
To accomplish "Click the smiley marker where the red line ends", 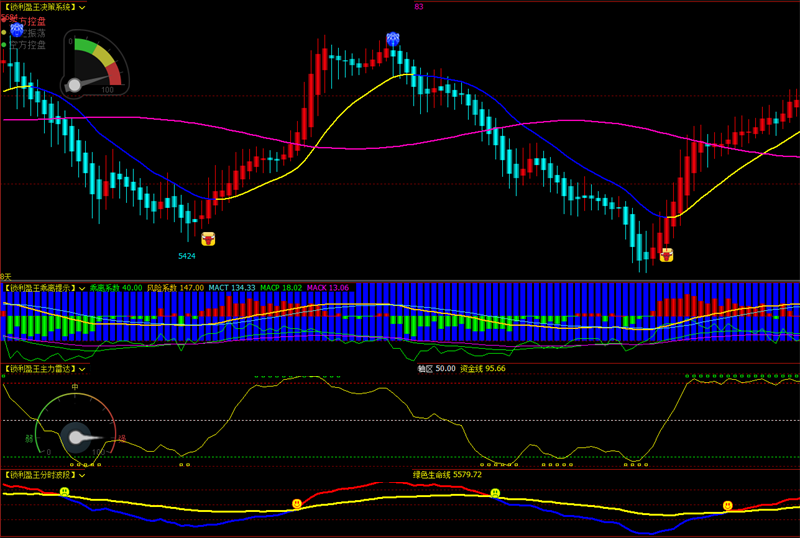I will (495, 493).
